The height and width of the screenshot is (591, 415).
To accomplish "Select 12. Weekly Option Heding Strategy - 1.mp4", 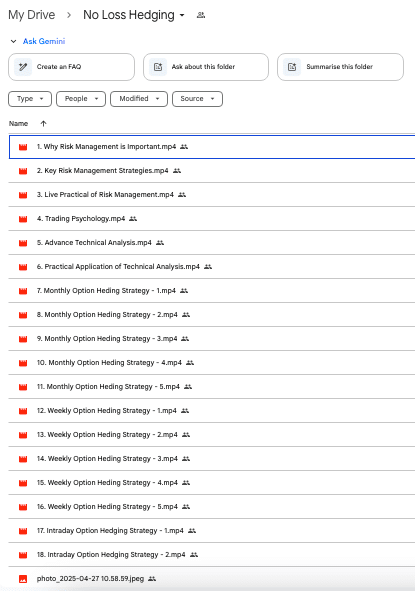I will point(211,411).
